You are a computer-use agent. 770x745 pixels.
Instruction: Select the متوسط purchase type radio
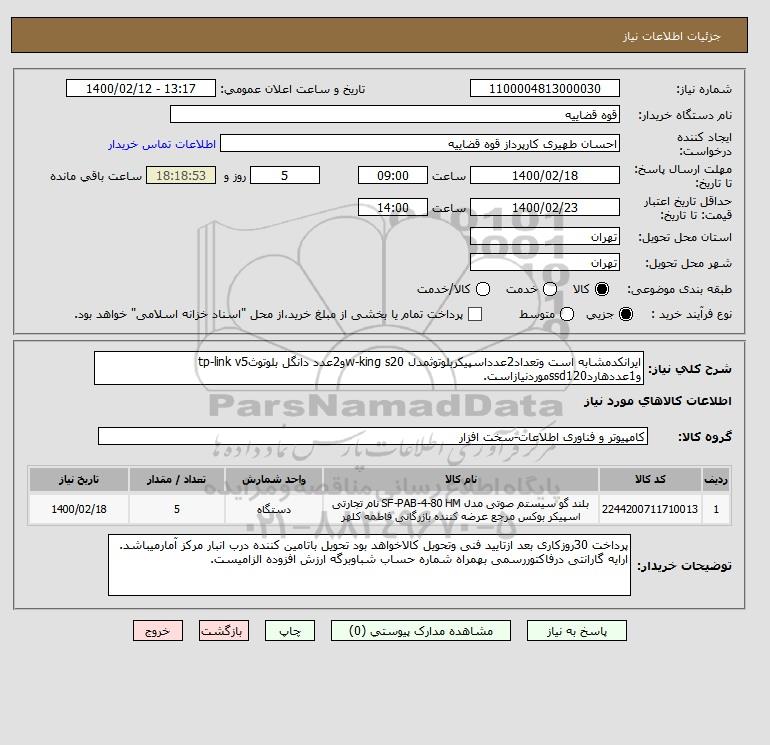click(x=567, y=314)
